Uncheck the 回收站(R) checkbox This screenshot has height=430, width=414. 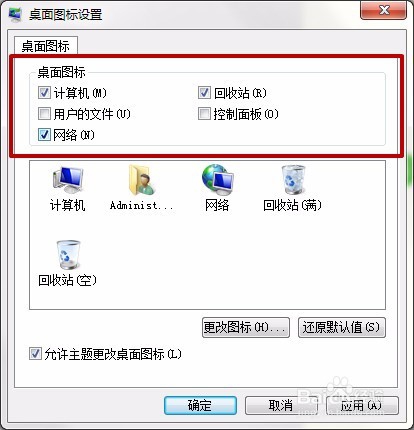click(x=204, y=93)
